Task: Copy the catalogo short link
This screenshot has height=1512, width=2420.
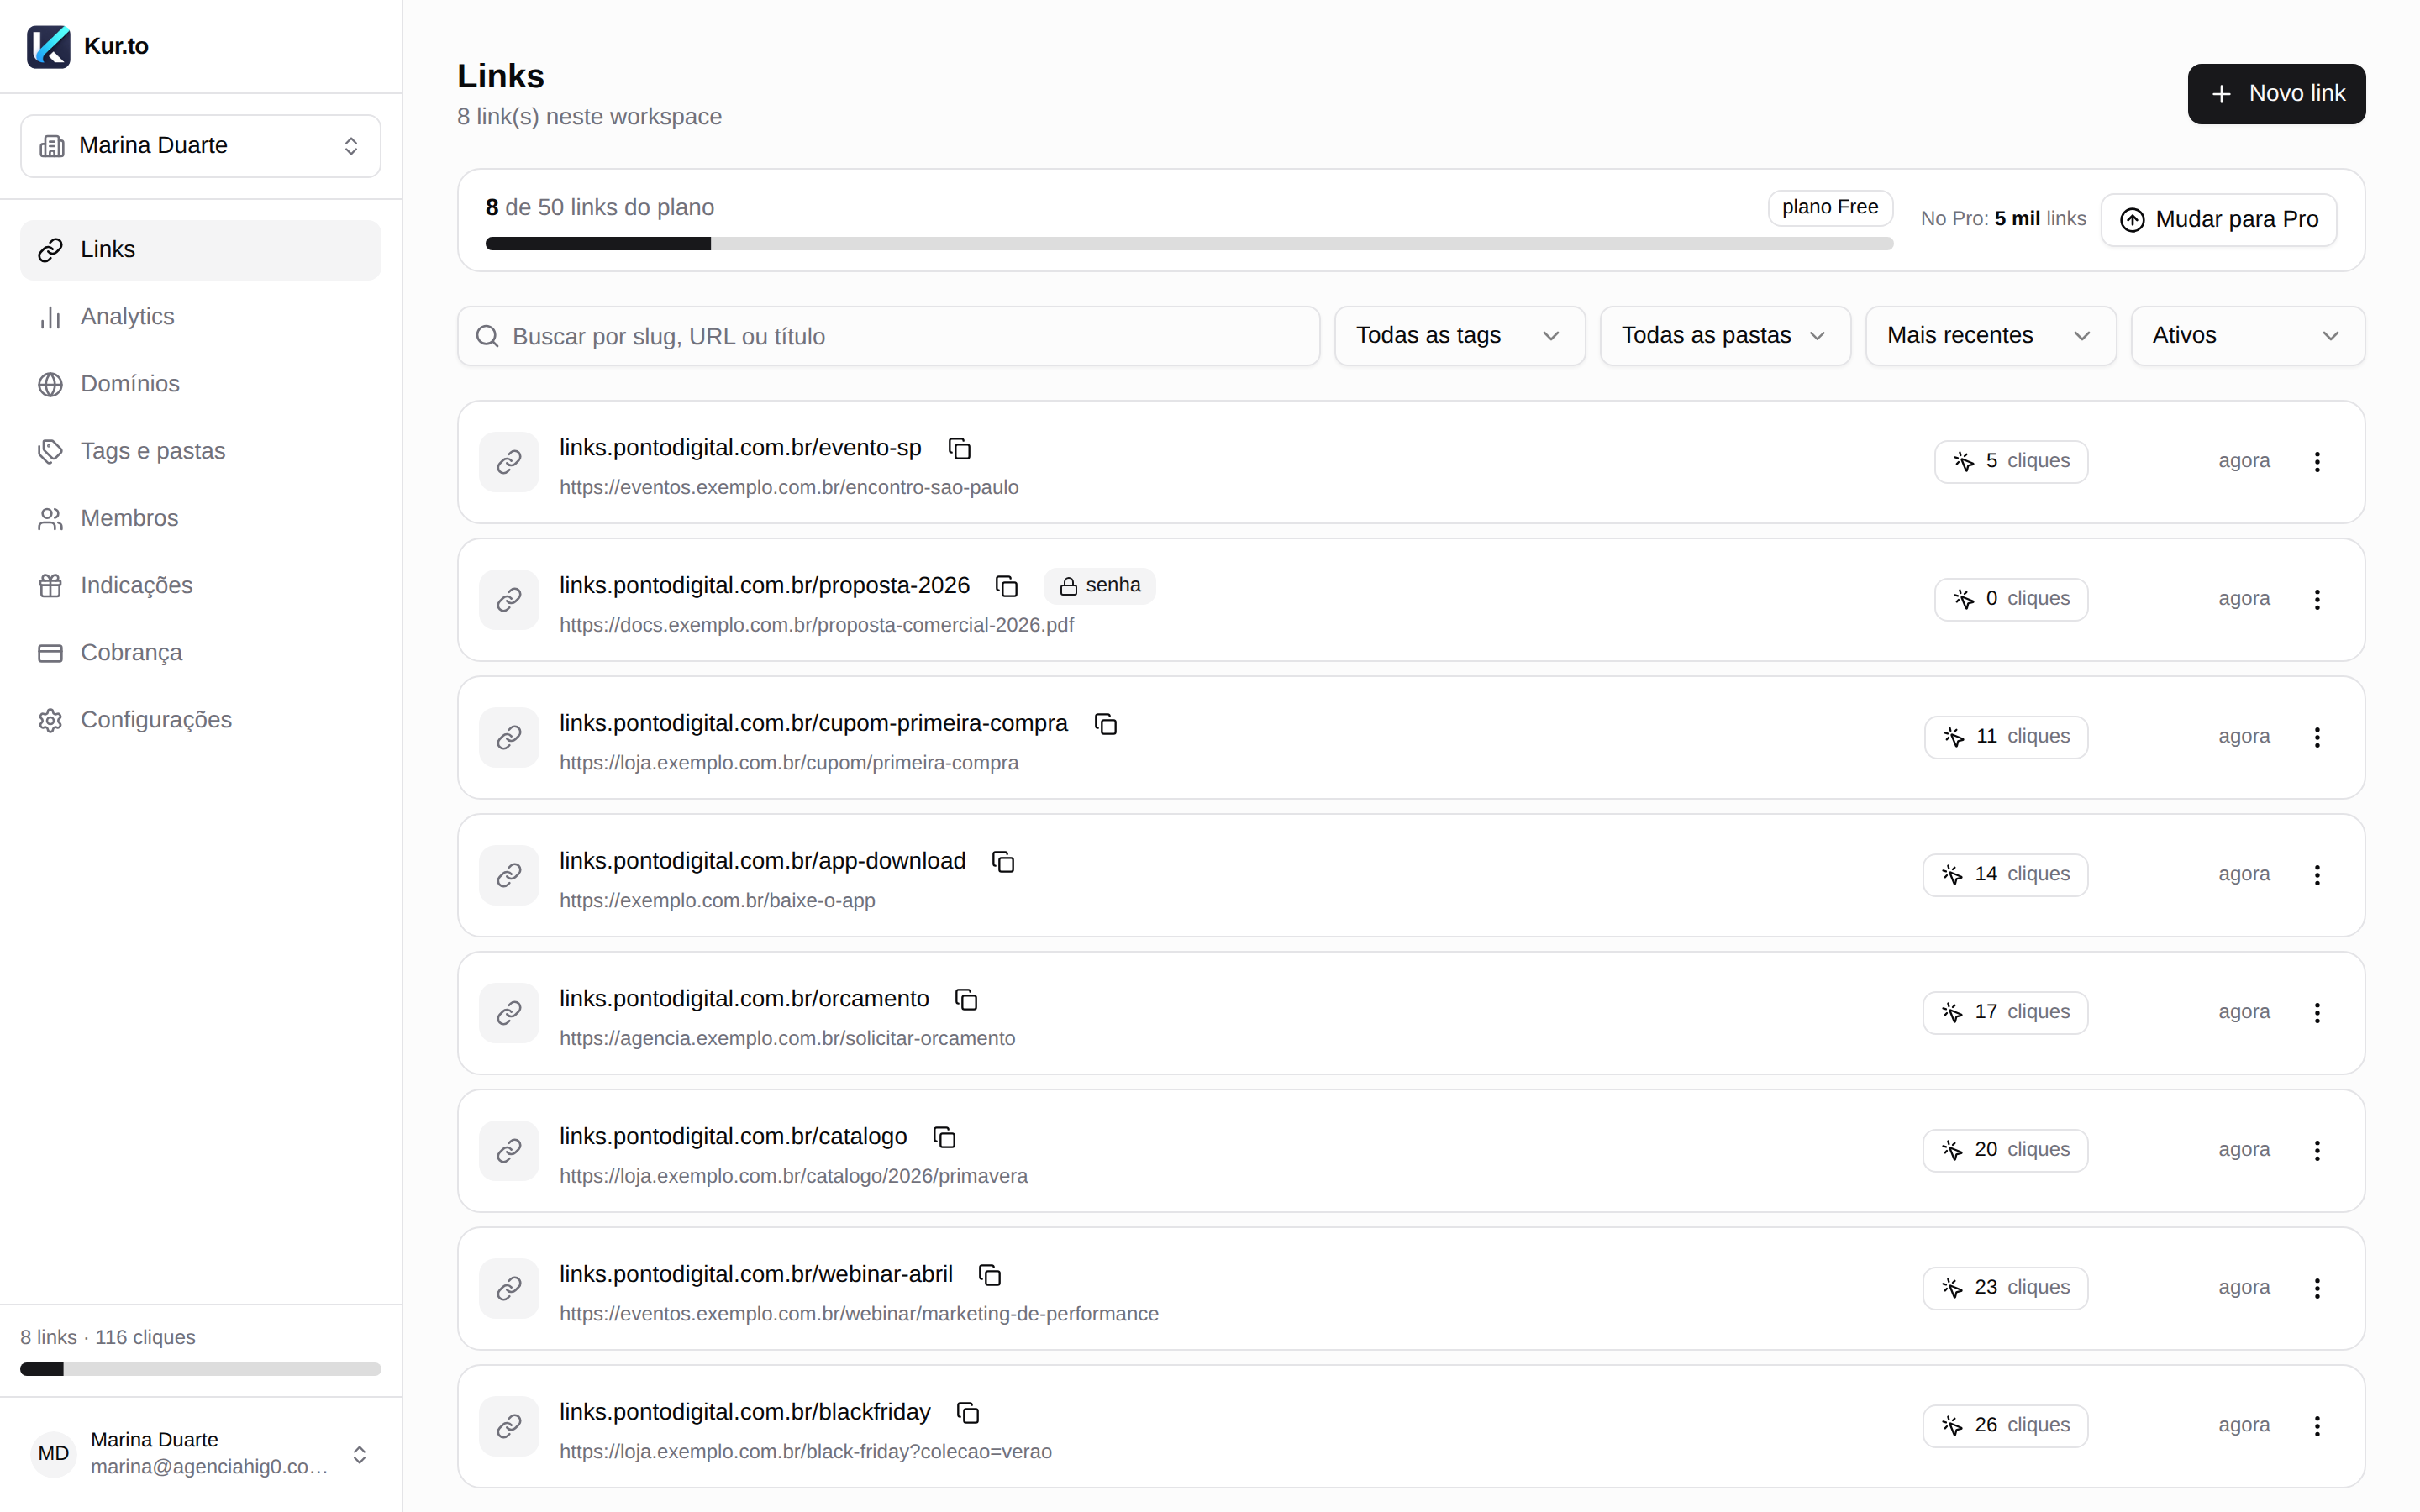Action: pyautogui.click(x=945, y=1138)
